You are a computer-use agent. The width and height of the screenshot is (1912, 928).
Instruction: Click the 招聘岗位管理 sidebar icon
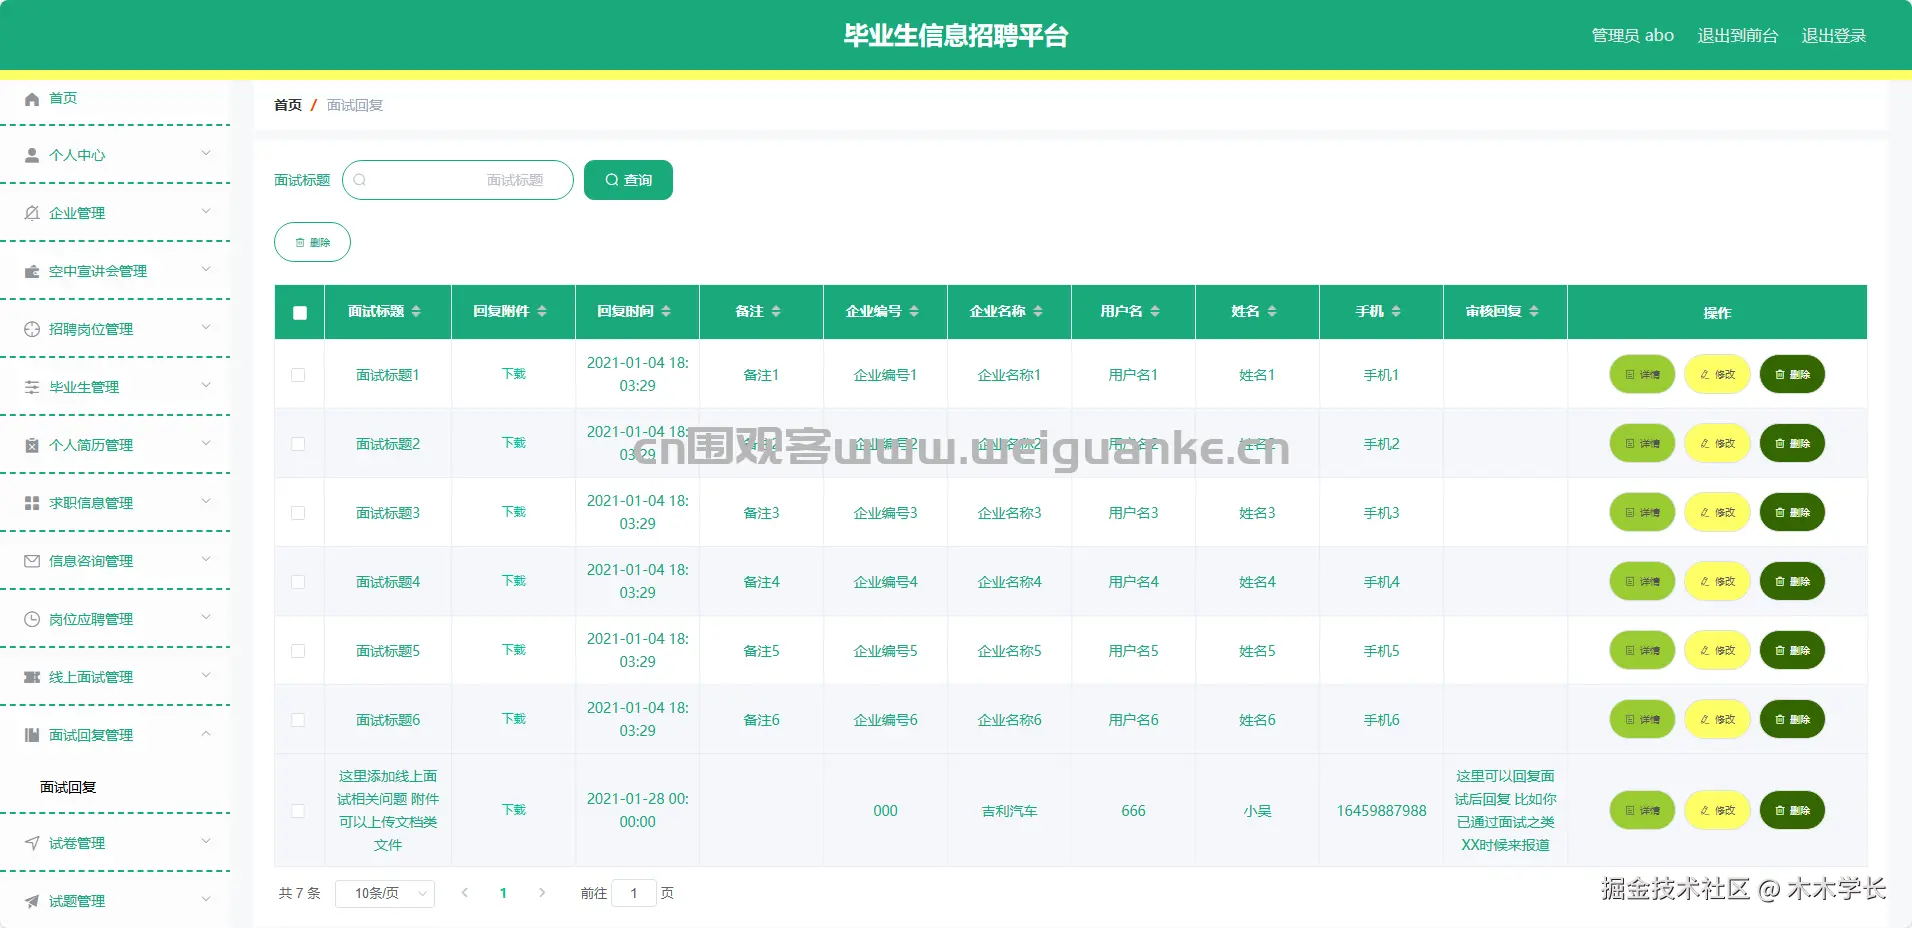(x=32, y=329)
